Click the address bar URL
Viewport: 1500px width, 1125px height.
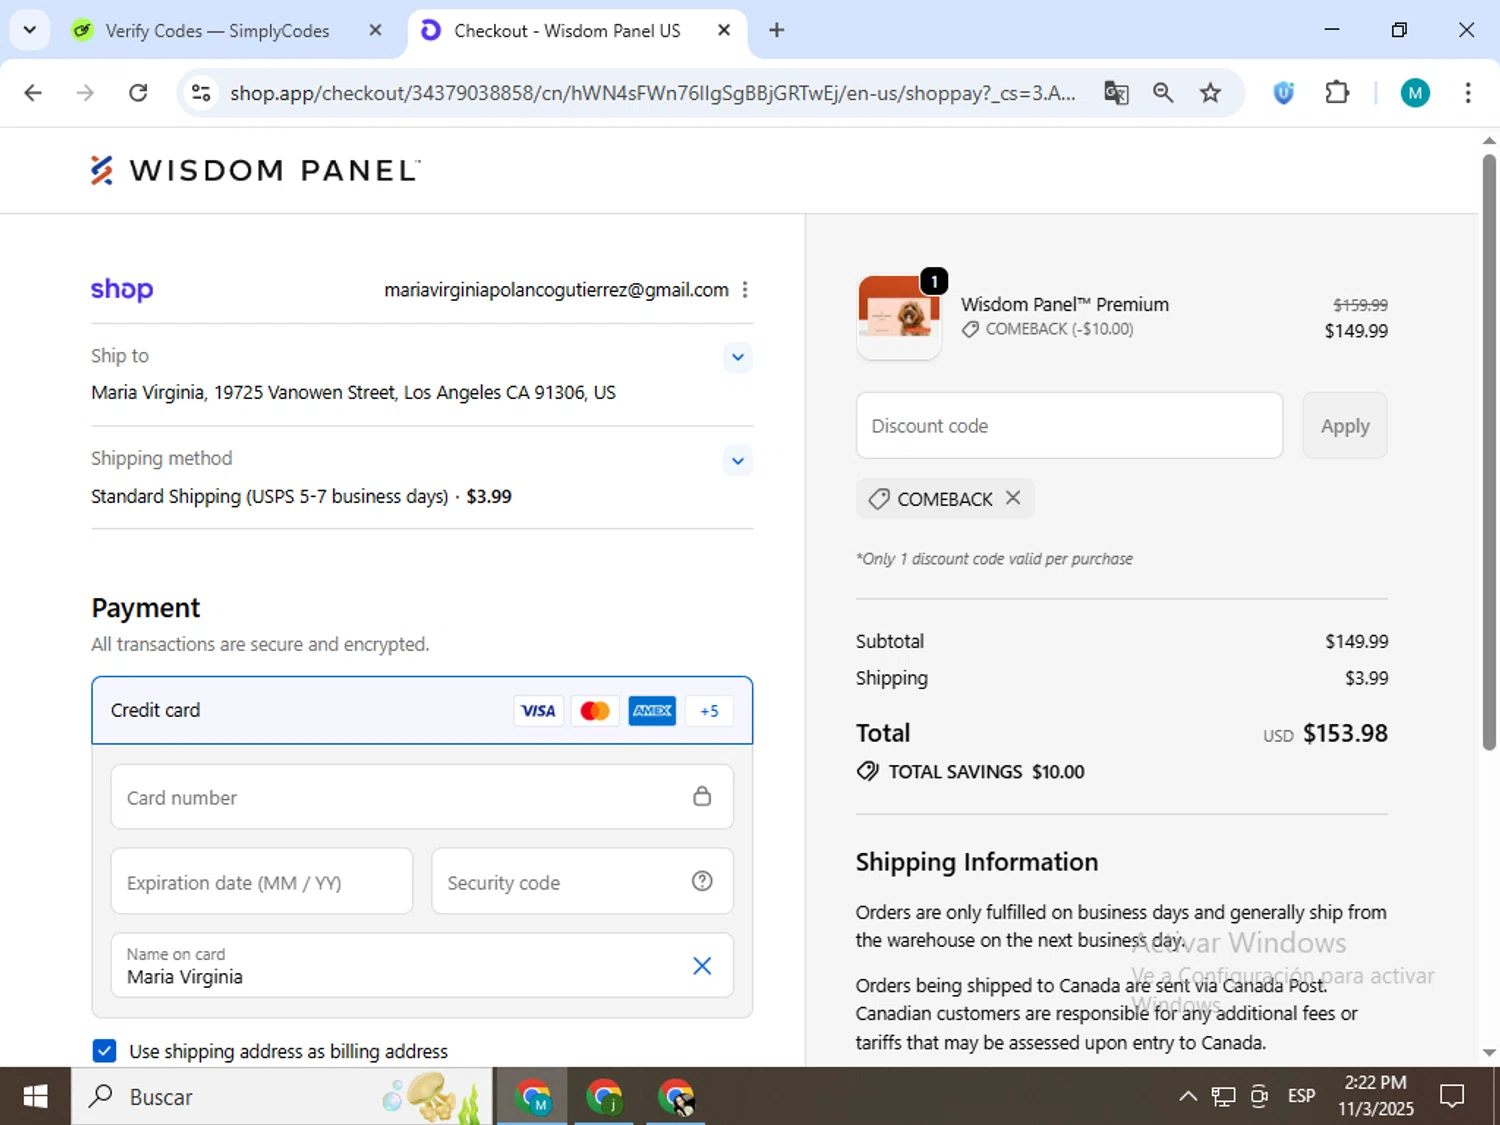tap(652, 93)
